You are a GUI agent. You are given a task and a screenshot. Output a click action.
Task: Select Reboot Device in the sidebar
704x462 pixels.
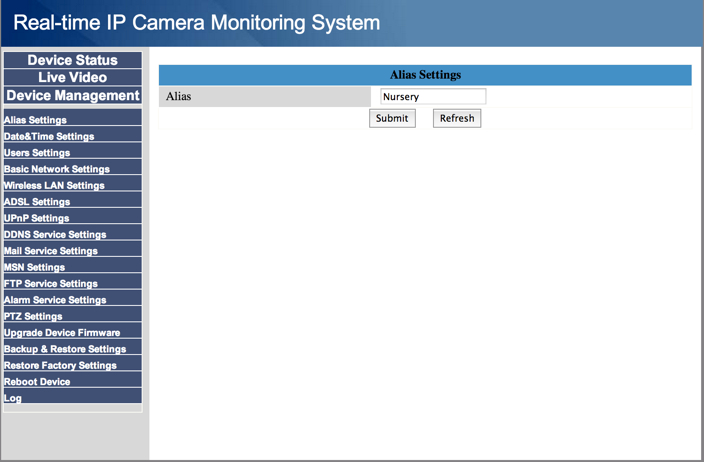(72, 380)
